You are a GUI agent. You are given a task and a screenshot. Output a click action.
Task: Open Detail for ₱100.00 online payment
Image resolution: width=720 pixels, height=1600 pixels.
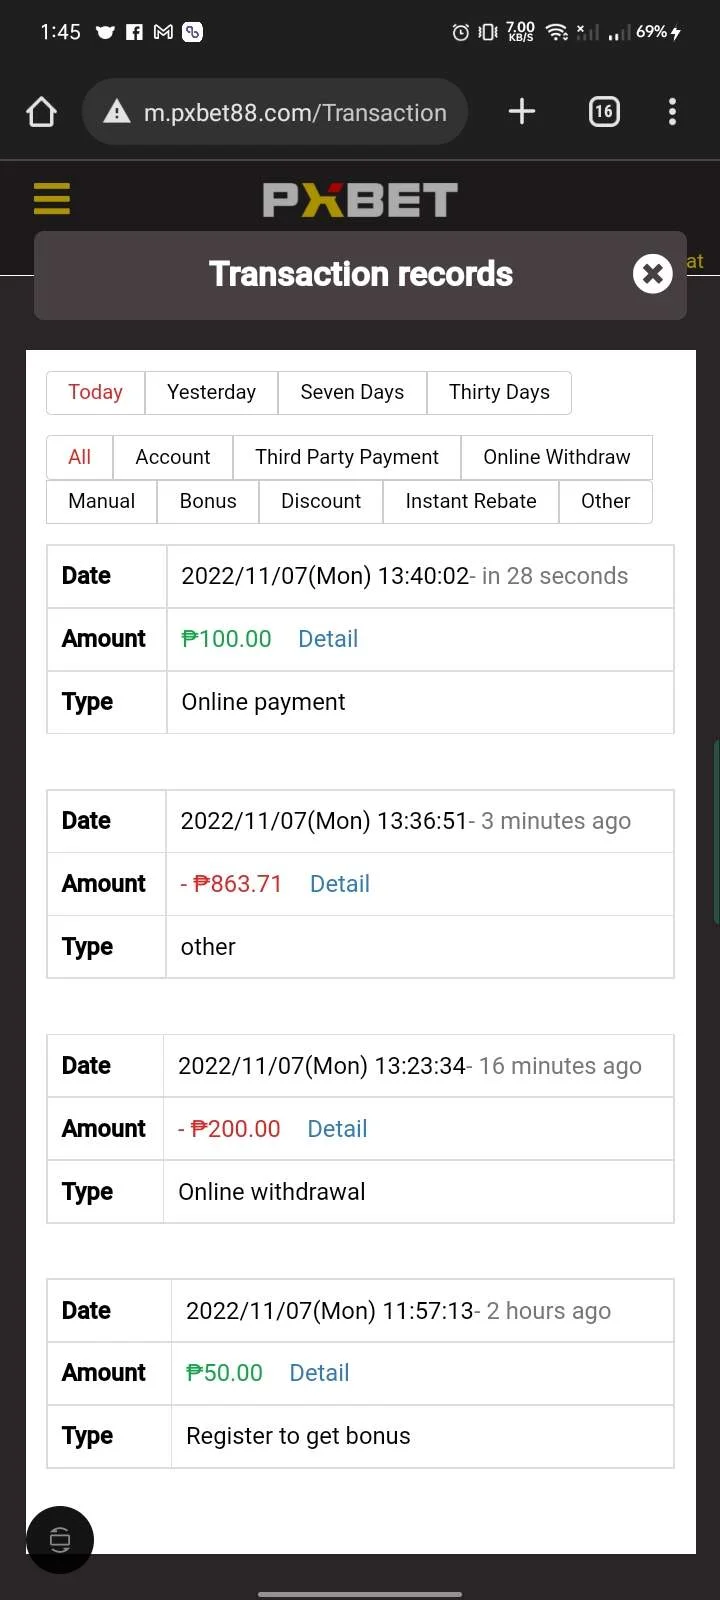[x=328, y=639]
